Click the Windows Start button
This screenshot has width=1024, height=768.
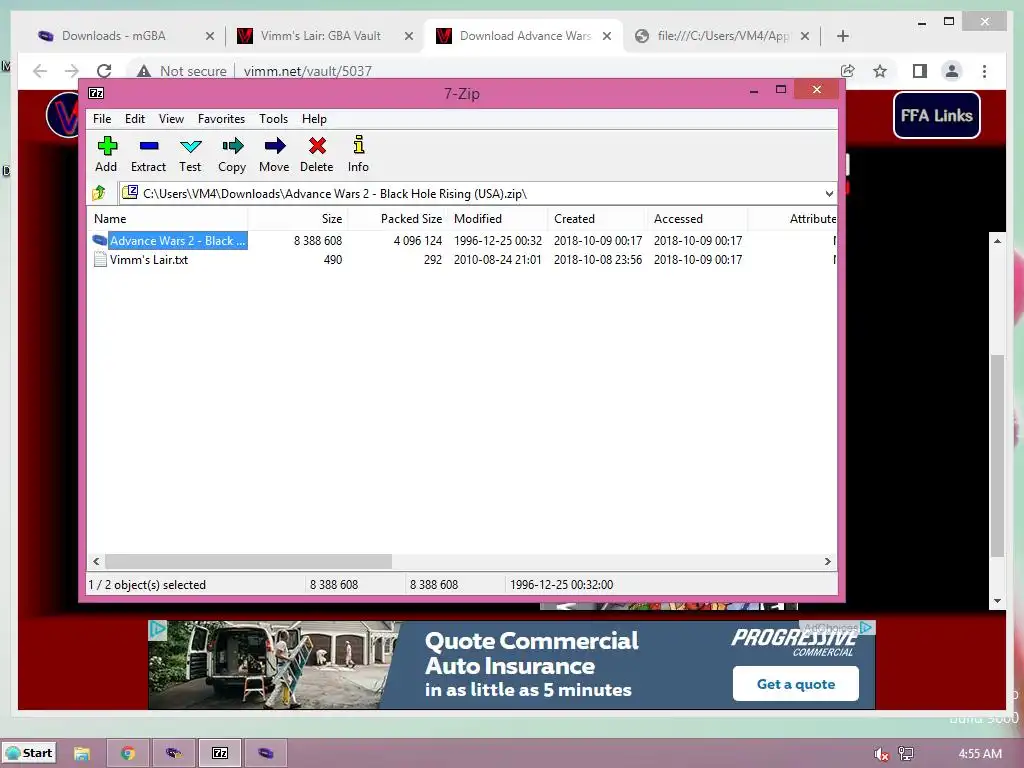click(x=29, y=753)
